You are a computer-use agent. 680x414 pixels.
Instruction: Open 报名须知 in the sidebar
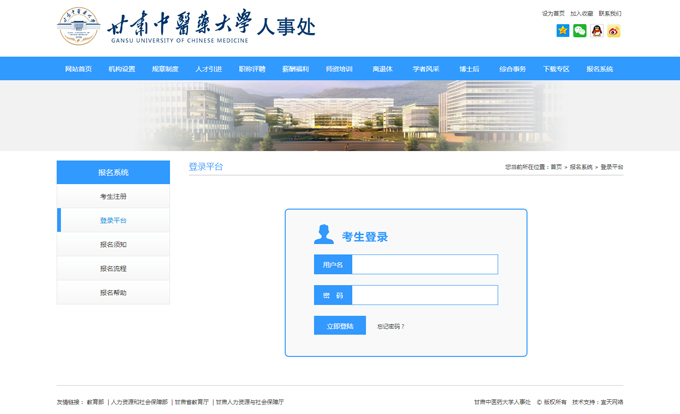[x=113, y=245]
